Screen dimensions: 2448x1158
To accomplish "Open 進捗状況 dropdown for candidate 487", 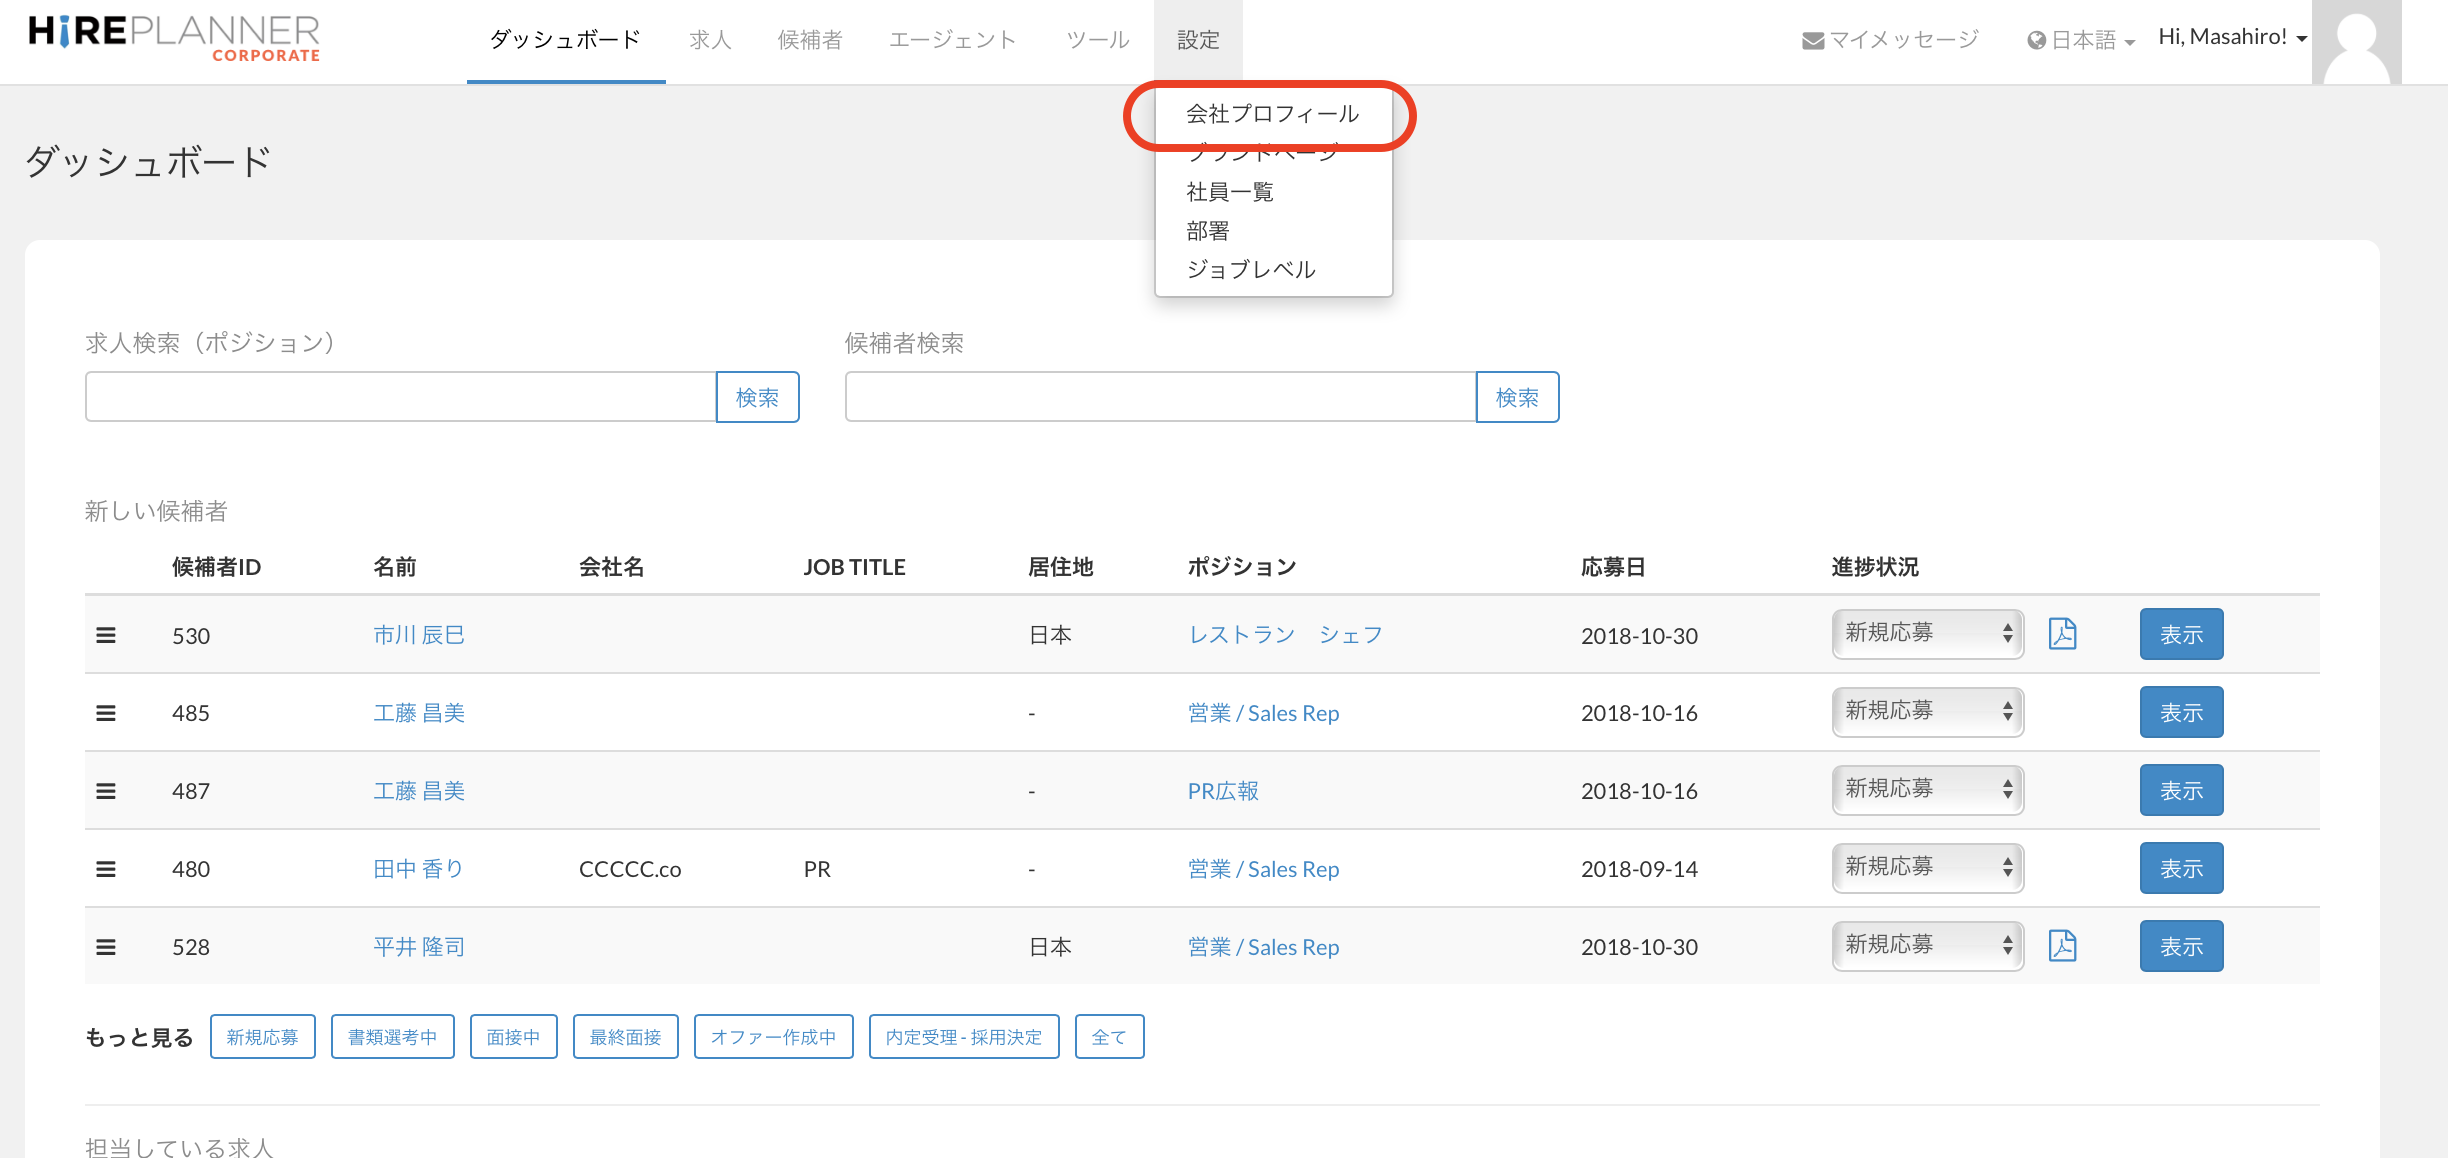I will [x=1927, y=790].
